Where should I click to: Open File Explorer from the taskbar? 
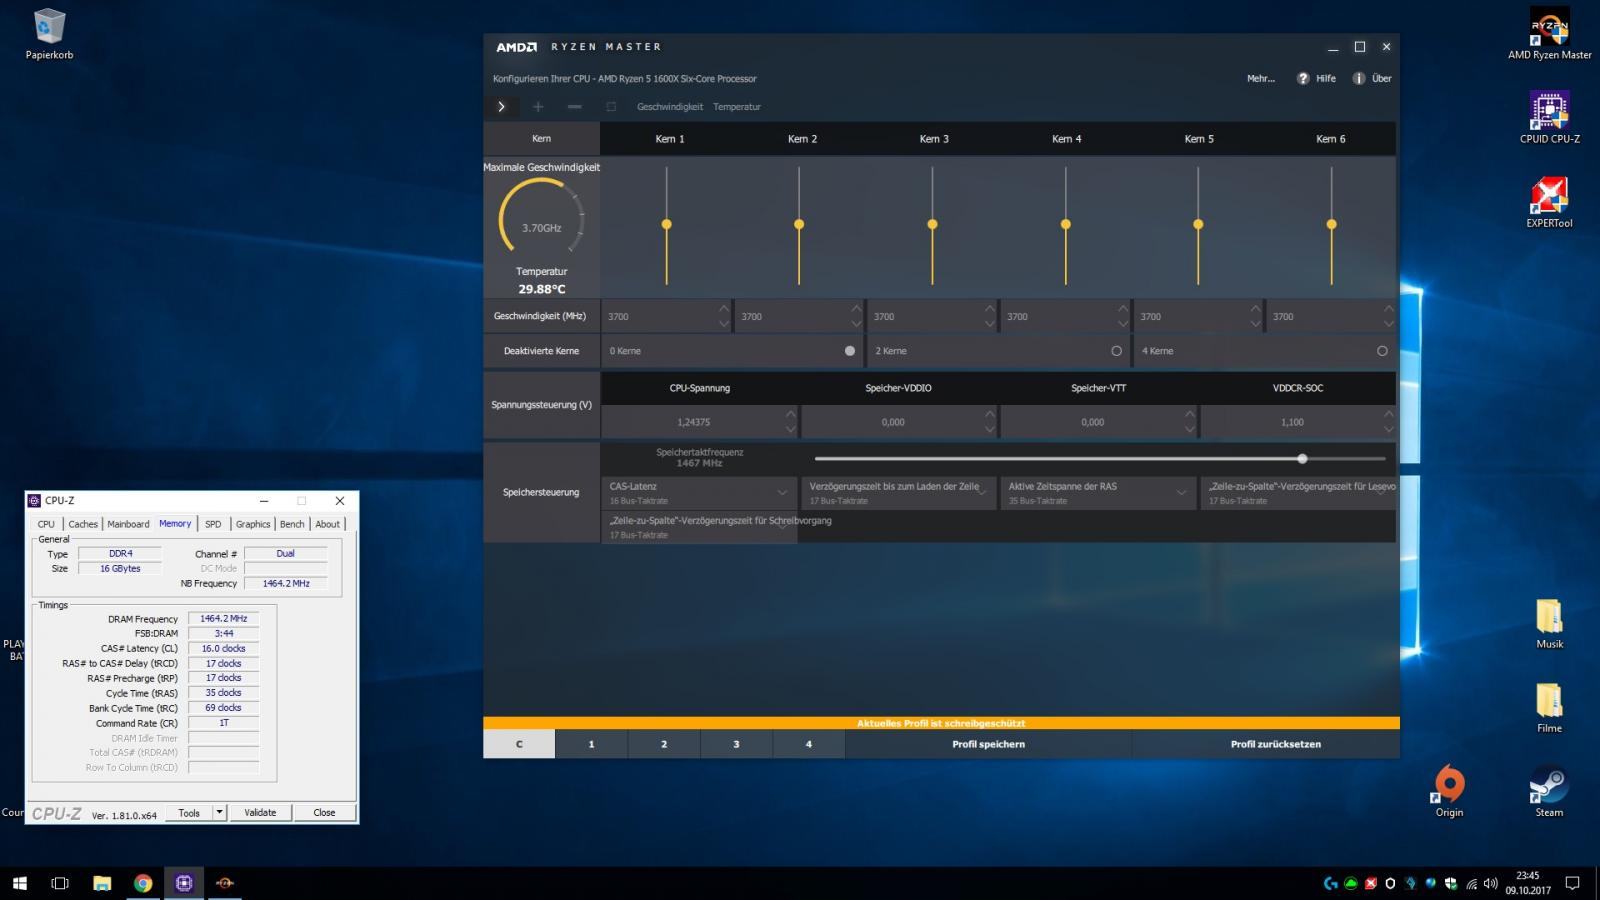coord(102,883)
